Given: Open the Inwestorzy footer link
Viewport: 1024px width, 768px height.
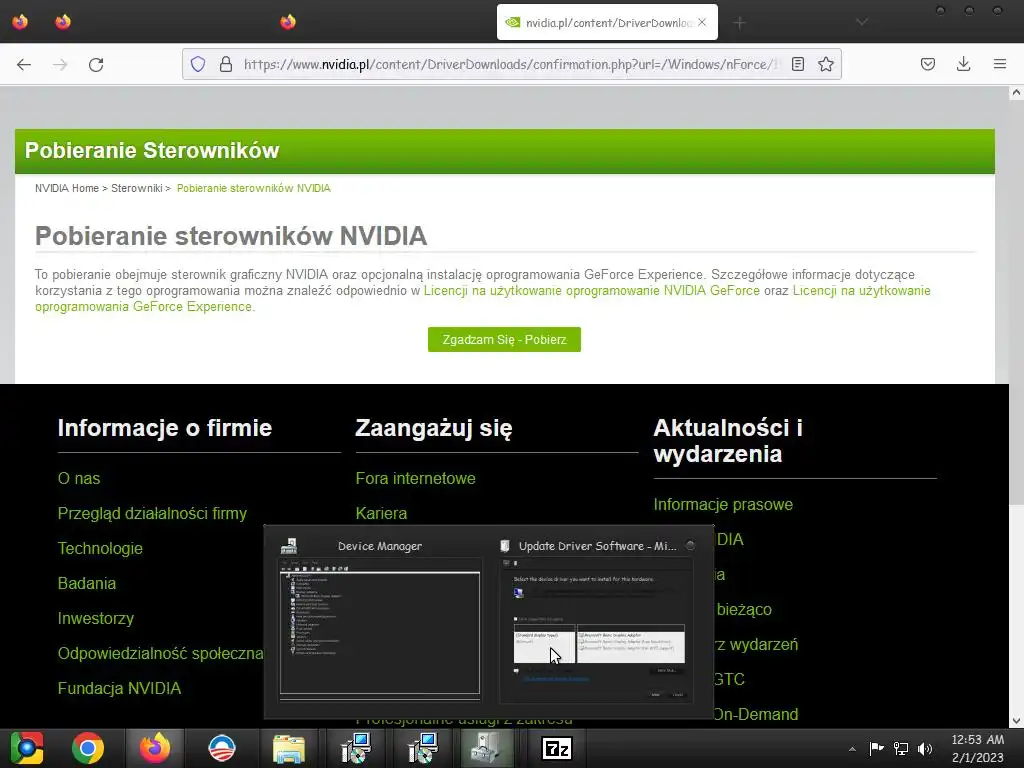Looking at the screenshot, I should (x=95, y=618).
